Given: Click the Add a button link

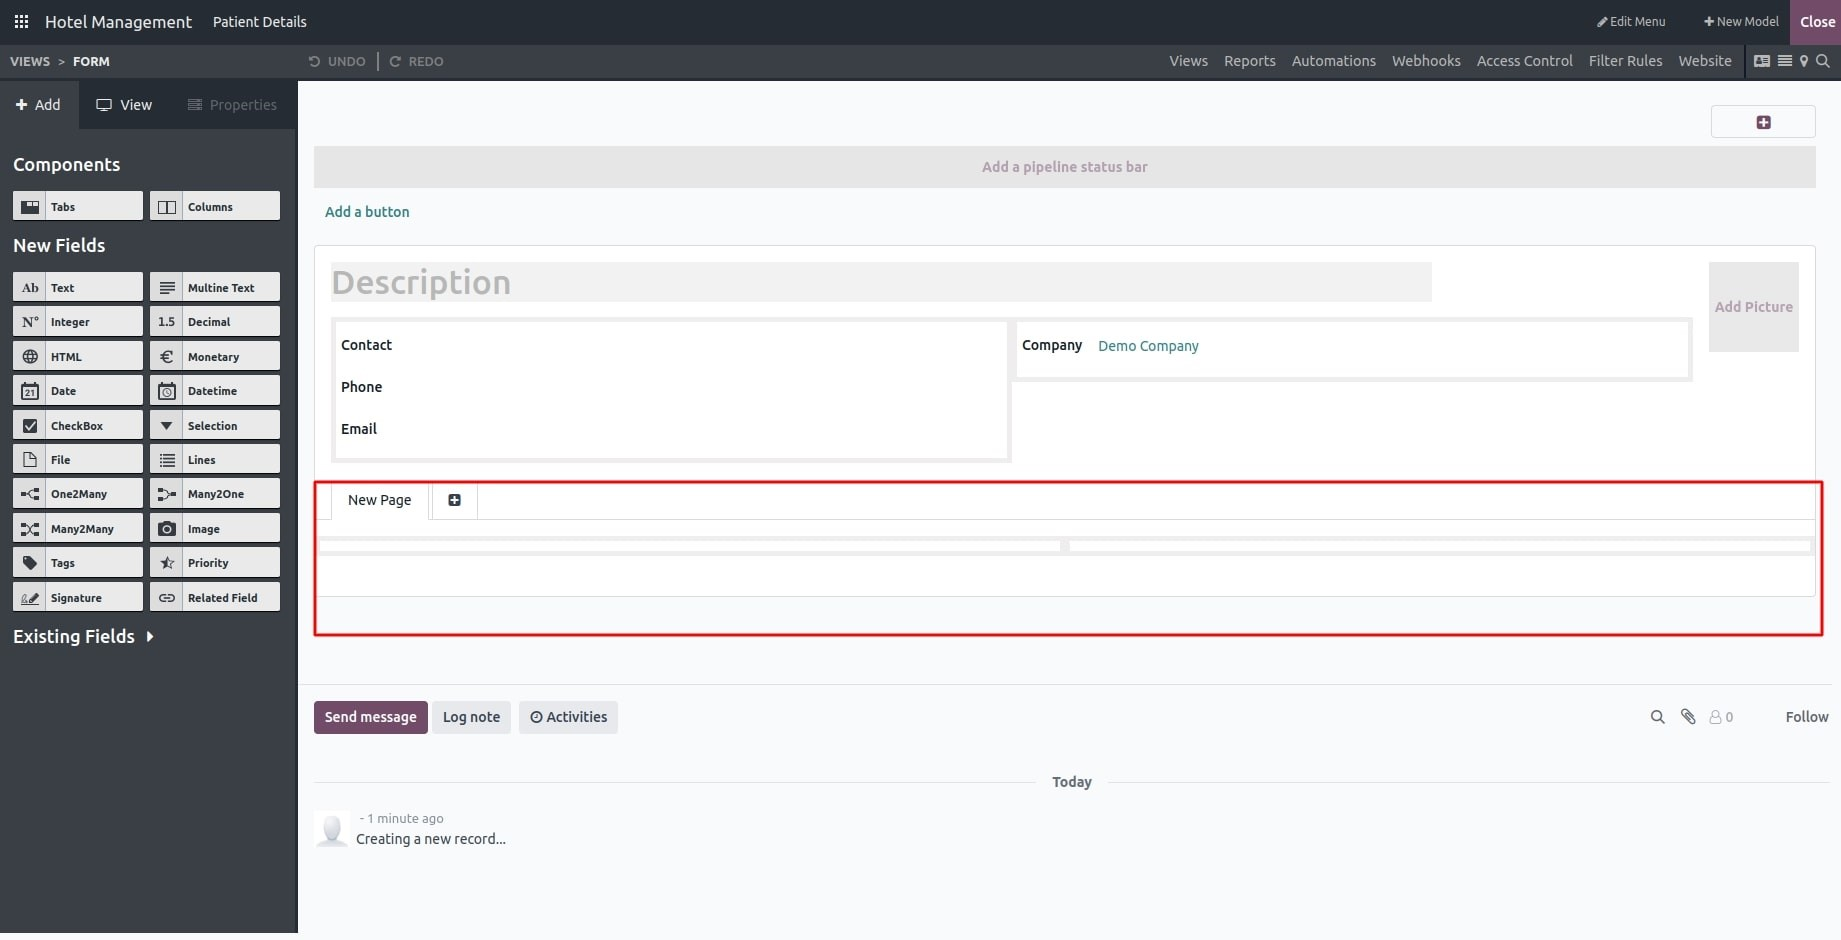Looking at the screenshot, I should coord(367,212).
